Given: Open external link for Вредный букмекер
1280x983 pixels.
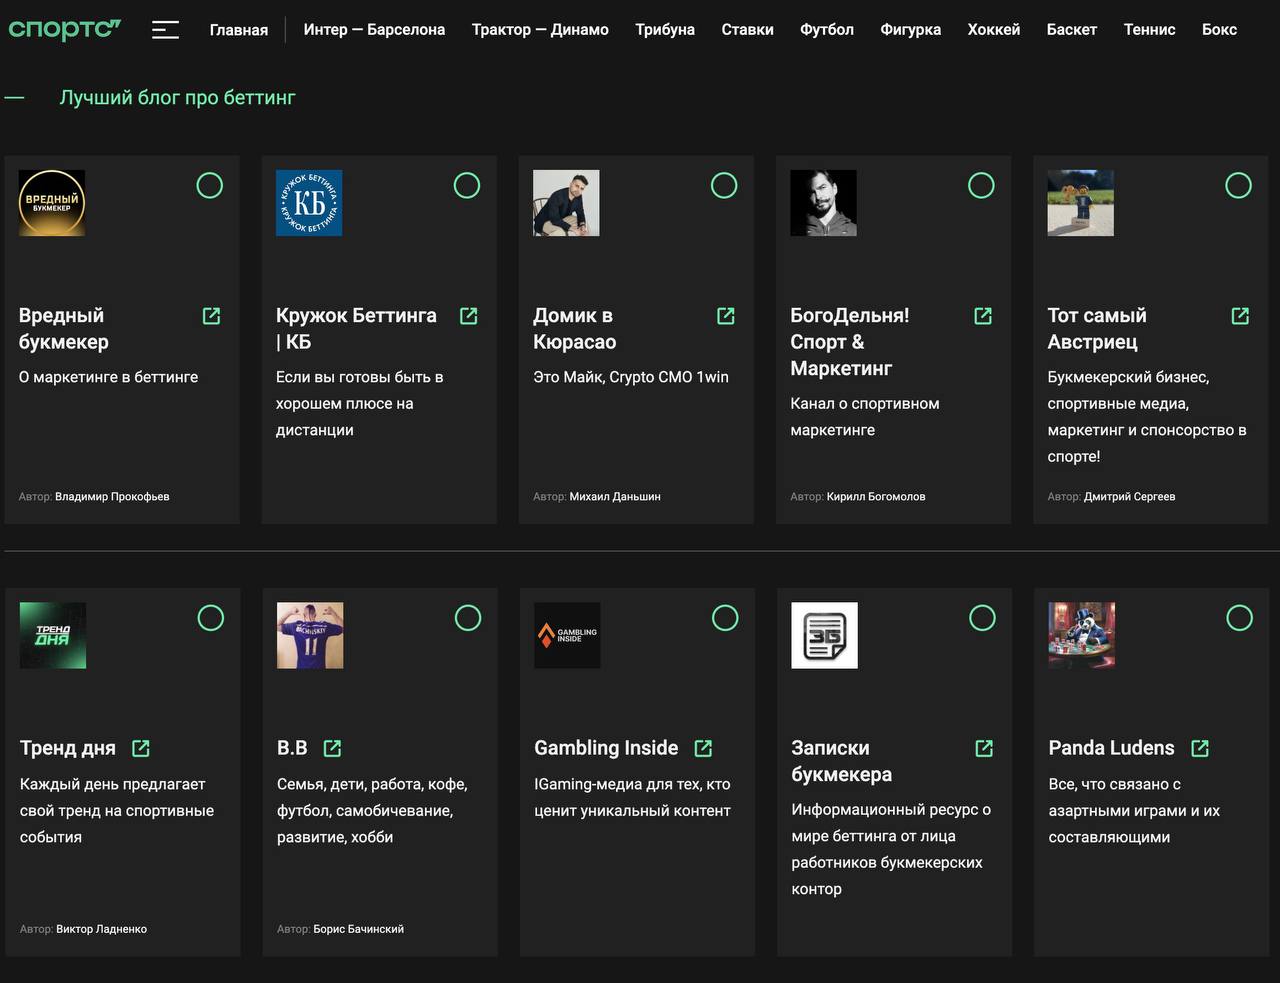Looking at the screenshot, I should (x=211, y=316).
